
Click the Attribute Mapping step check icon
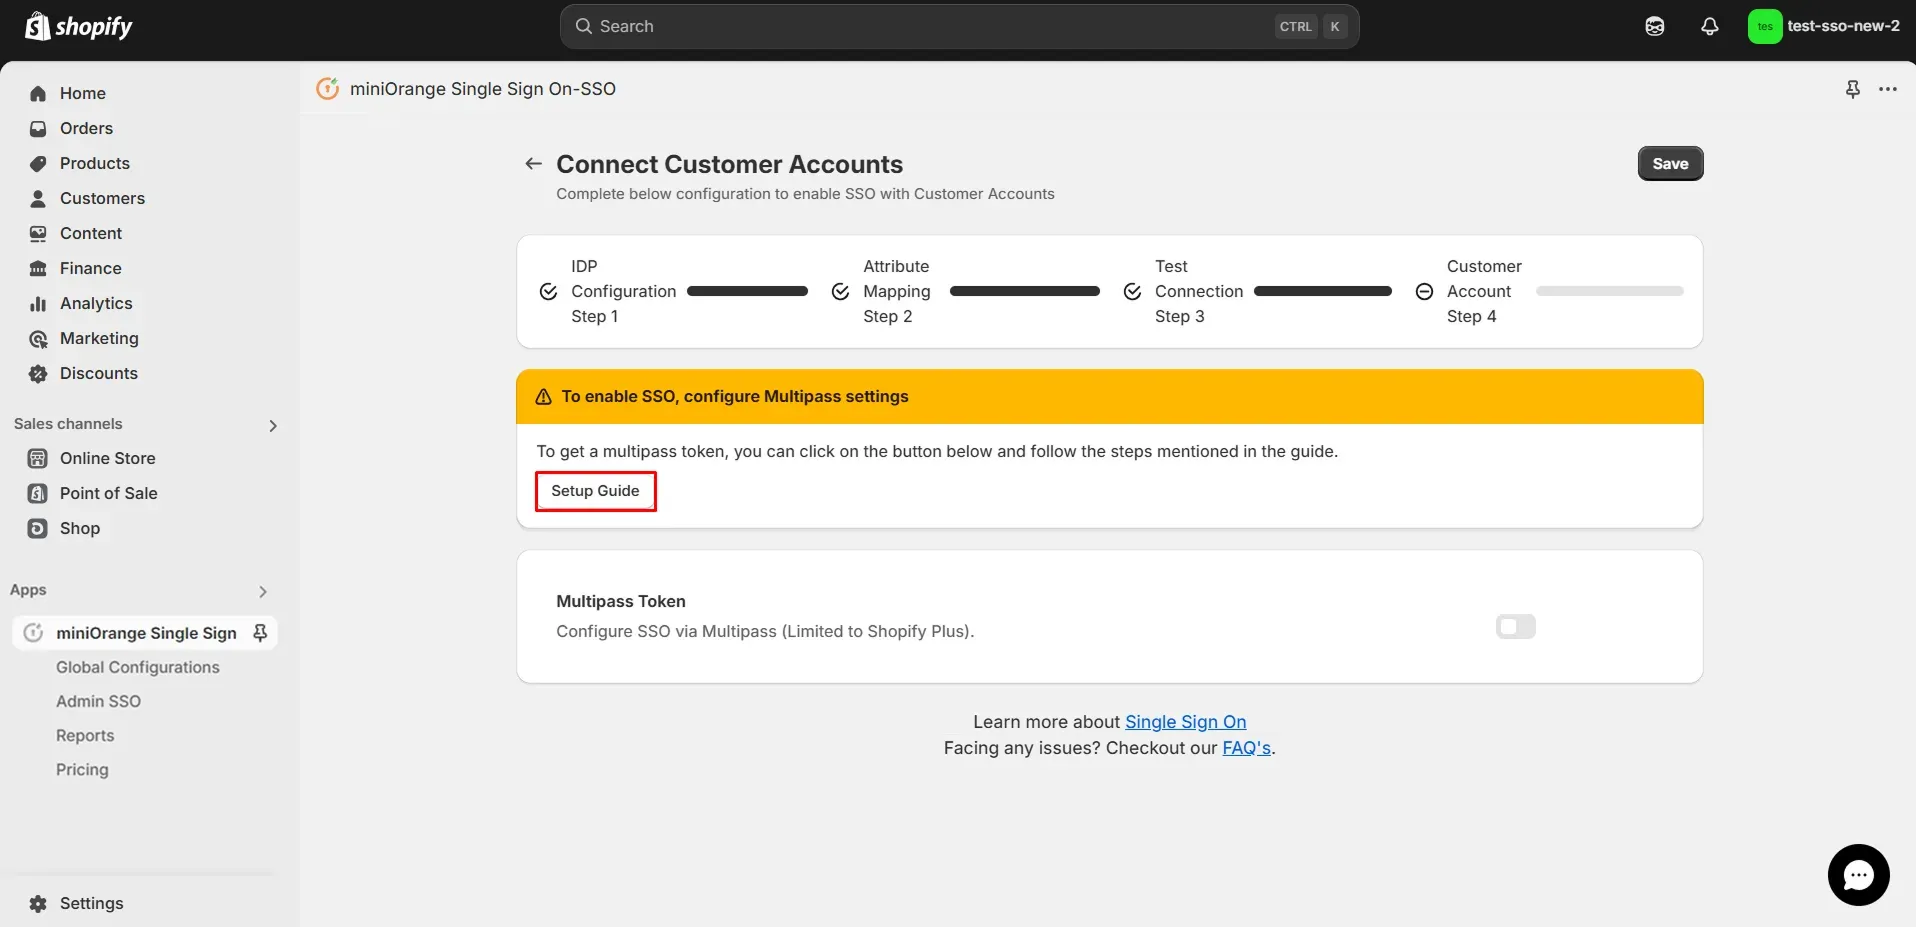(x=840, y=291)
